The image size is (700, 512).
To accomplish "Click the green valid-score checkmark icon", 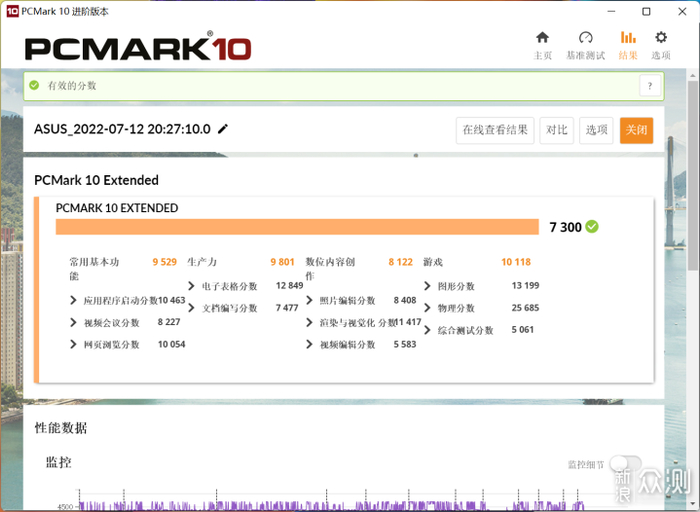I will click(34, 85).
